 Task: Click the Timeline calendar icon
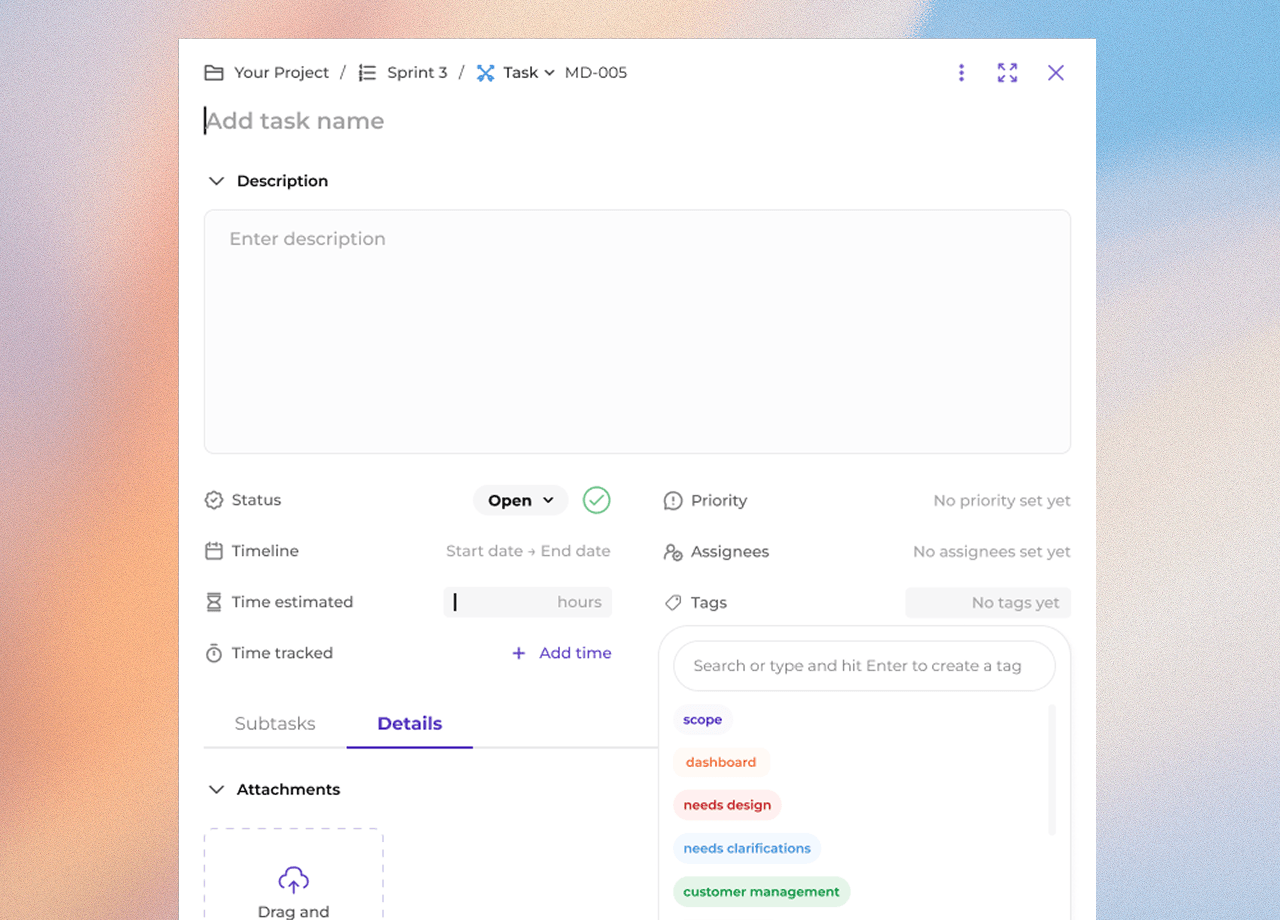coord(214,551)
